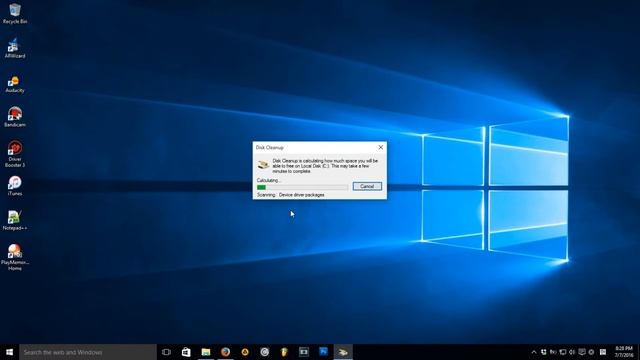The image size is (640, 360).
Task: Open the volume speaker tray icon
Action: click(572, 352)
